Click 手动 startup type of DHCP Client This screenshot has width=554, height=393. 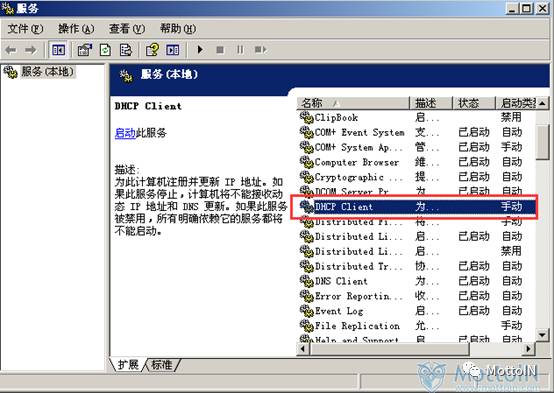(x=511, y=206)
